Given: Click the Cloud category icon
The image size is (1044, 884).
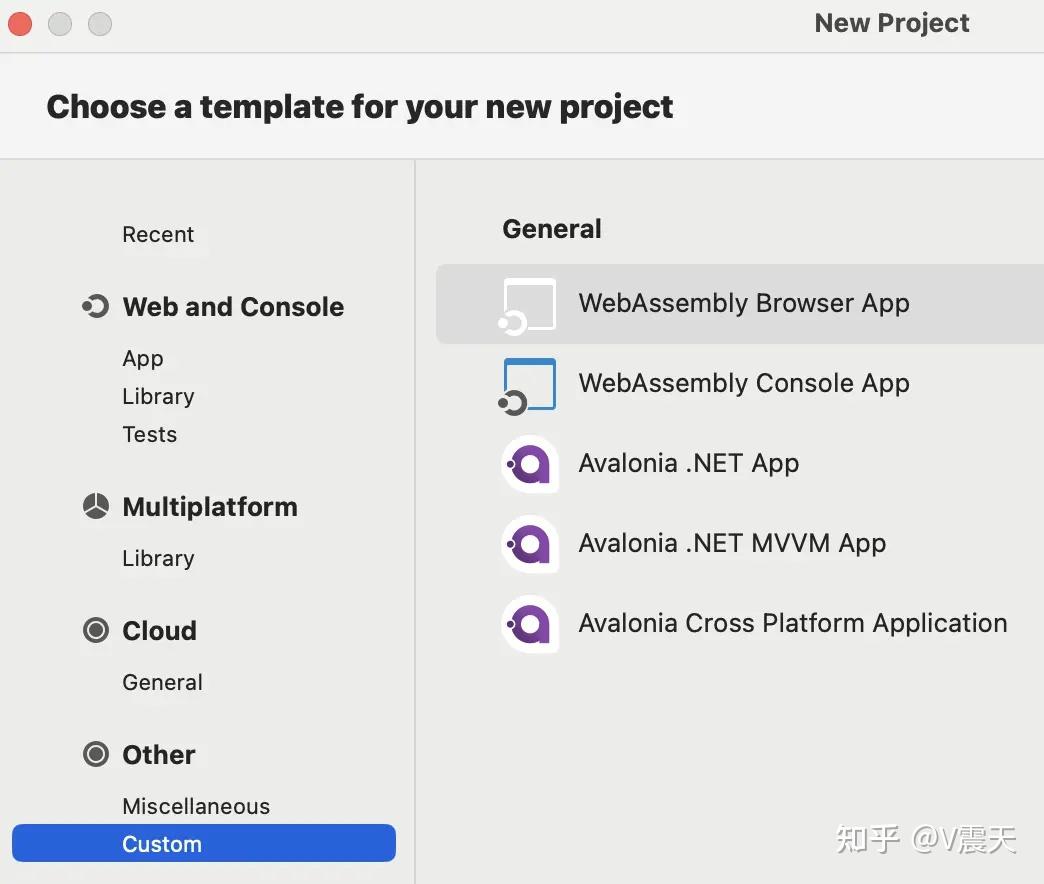Looking at the screenshot, I should (x=96, y=631).
